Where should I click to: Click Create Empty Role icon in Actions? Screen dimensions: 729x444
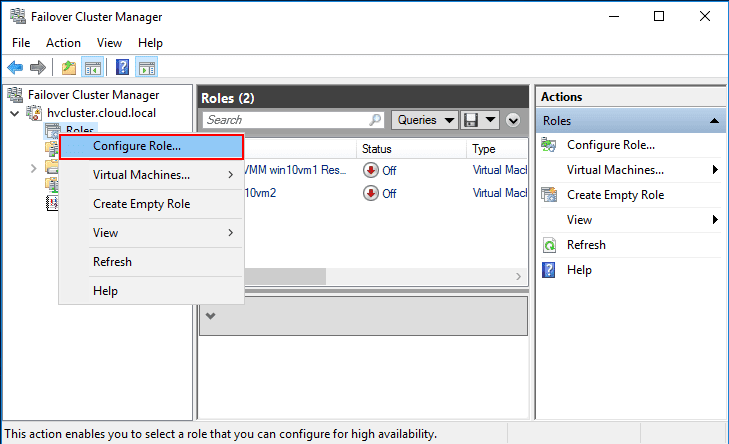[549, 195]
